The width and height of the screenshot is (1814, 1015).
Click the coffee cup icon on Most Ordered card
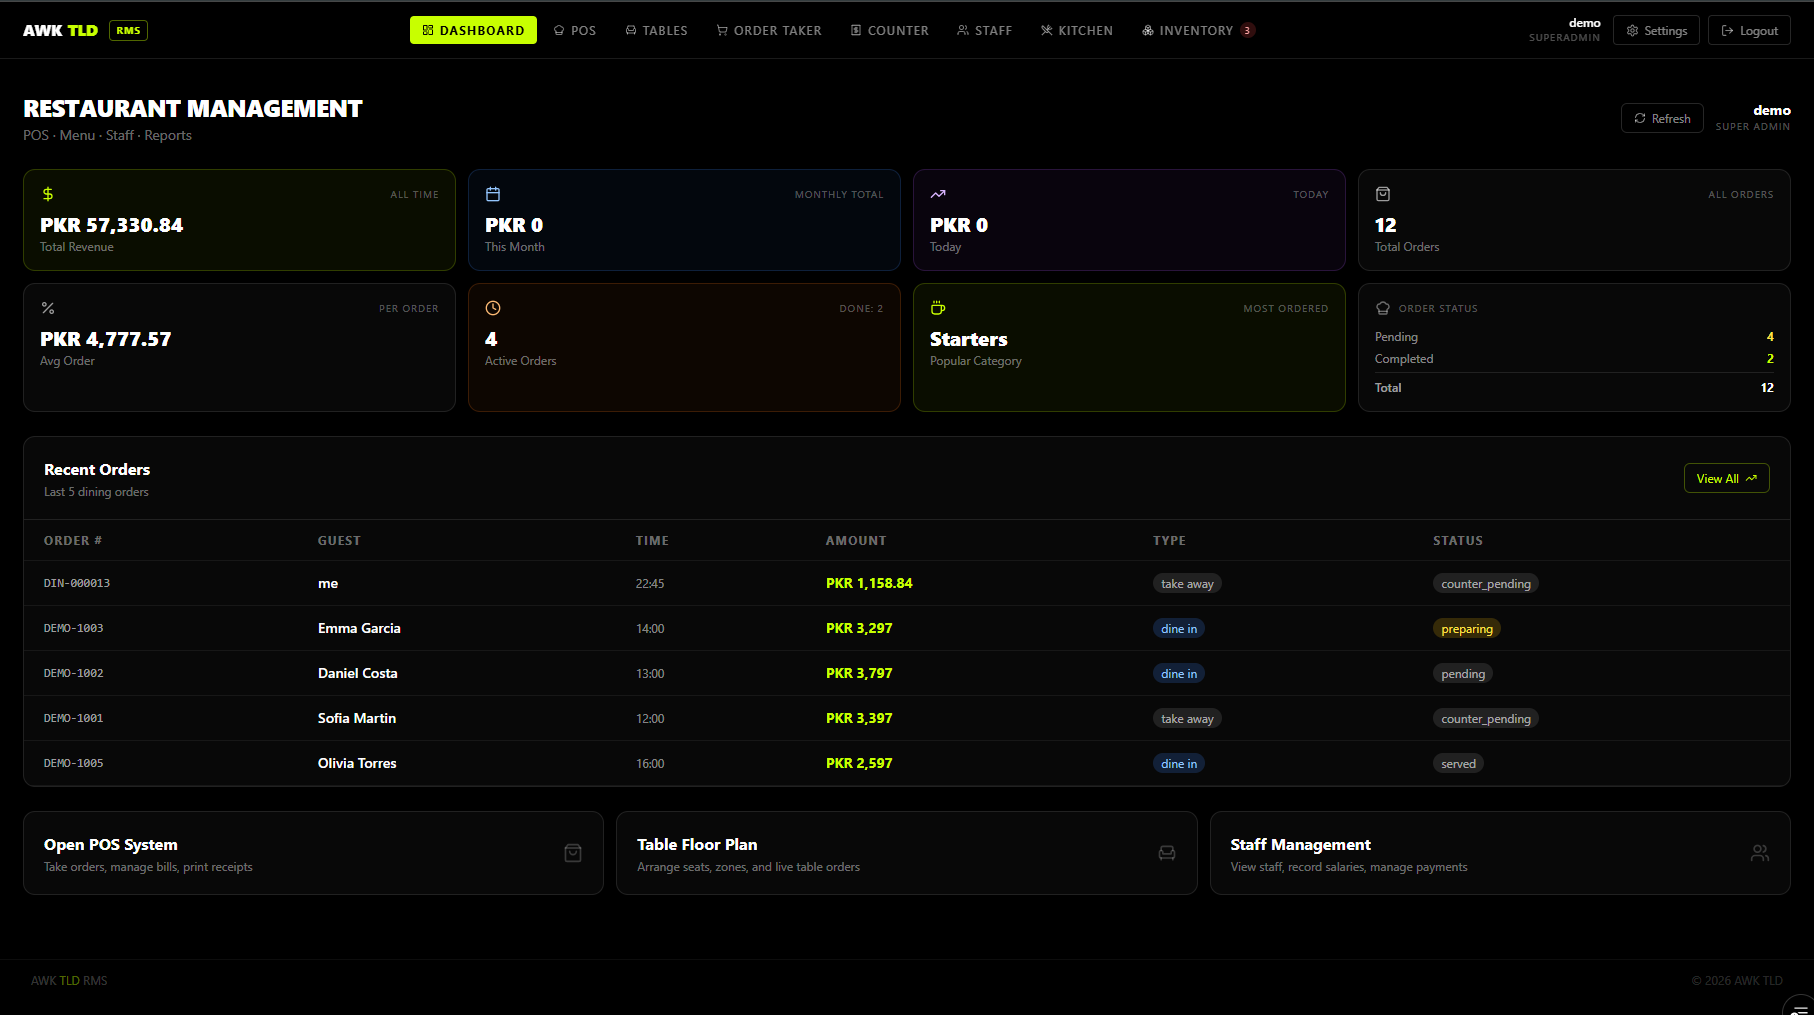point(938,308)
